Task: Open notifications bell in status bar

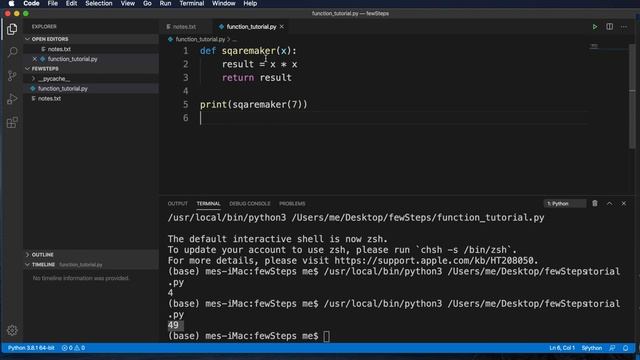Action: pos(626,348)
